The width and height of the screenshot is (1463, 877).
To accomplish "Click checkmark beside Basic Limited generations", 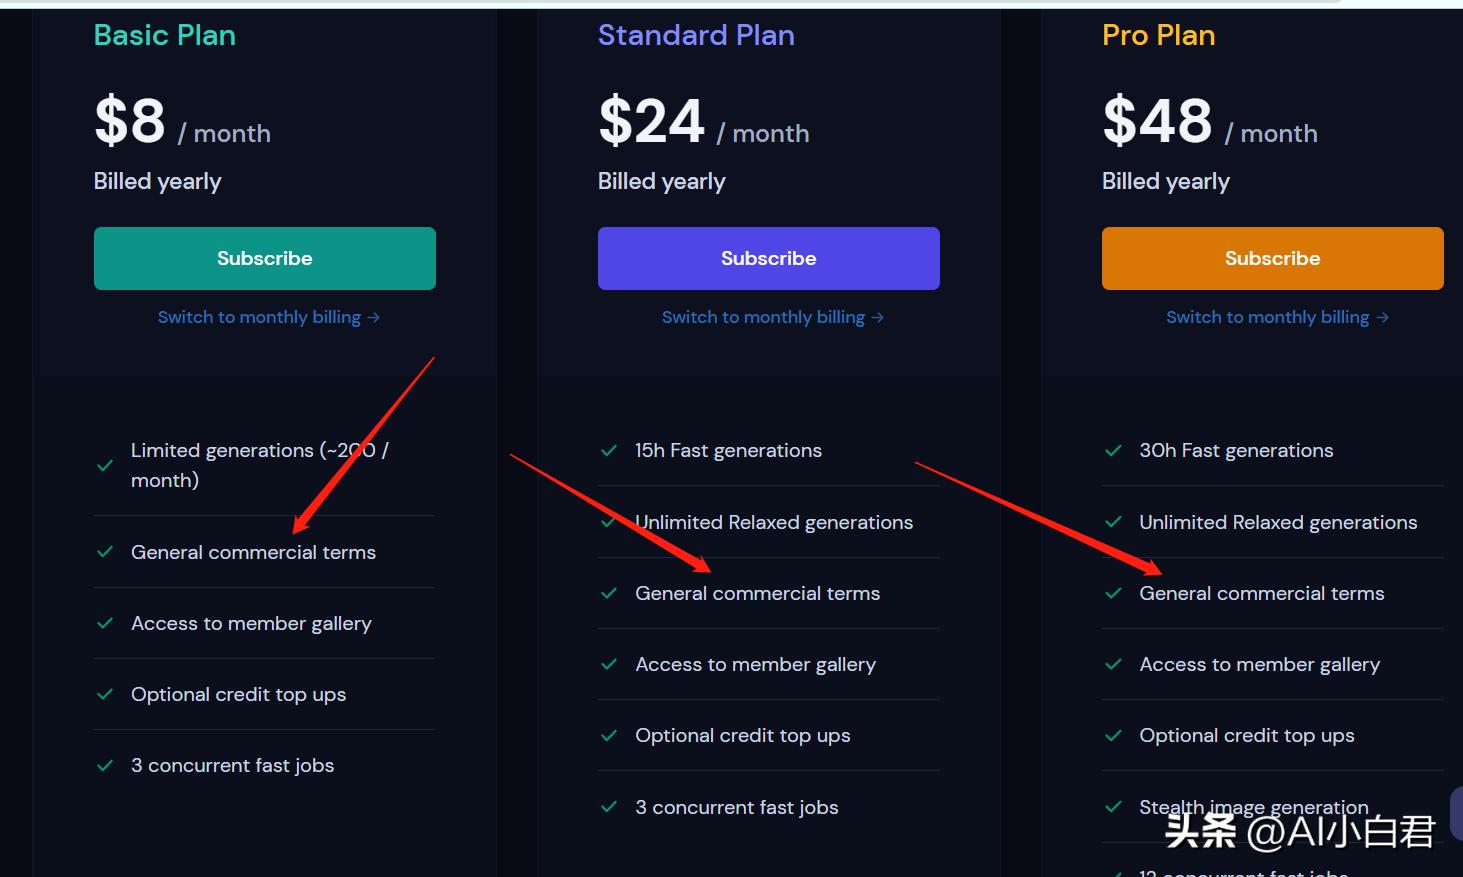I will (105, 465).
